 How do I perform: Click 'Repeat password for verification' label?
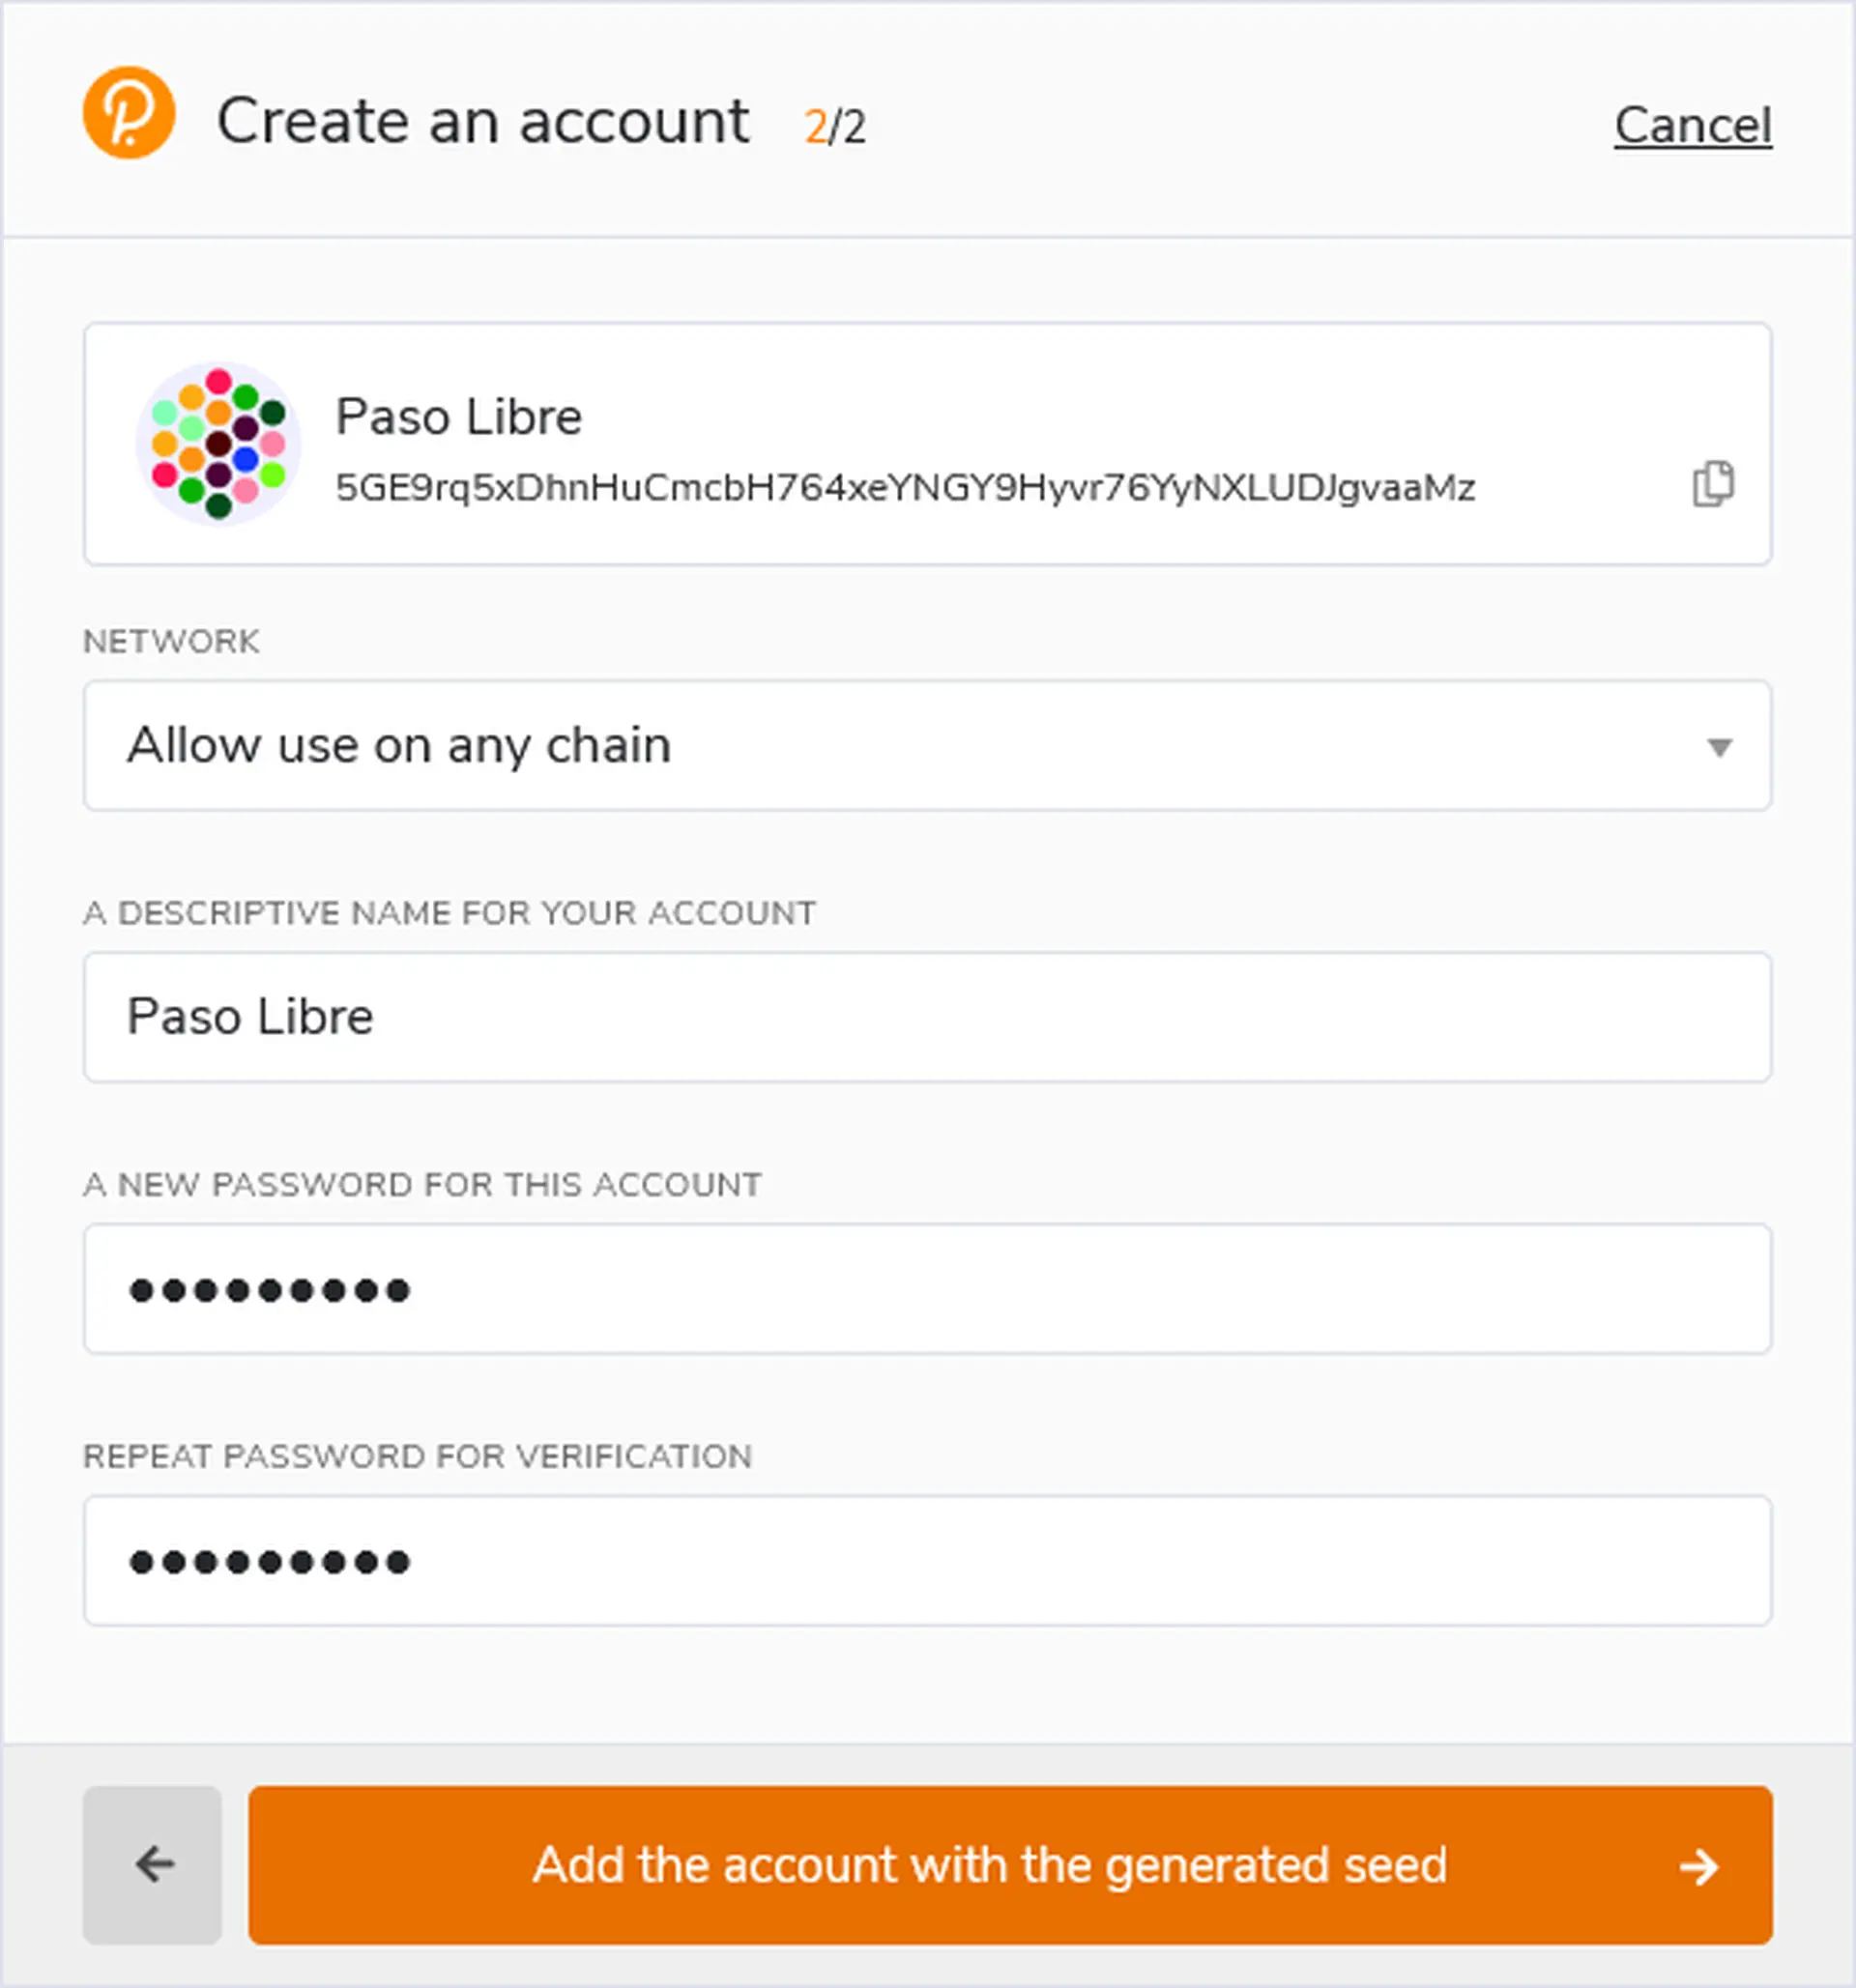[x=417, y=1457]
